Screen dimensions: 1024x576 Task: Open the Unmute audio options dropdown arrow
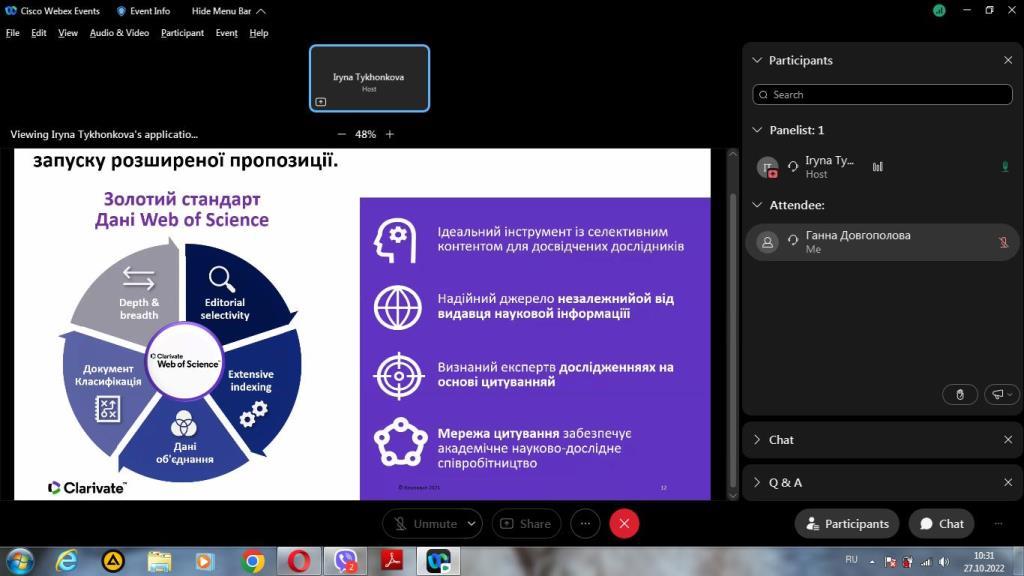(x=471, y=523)
